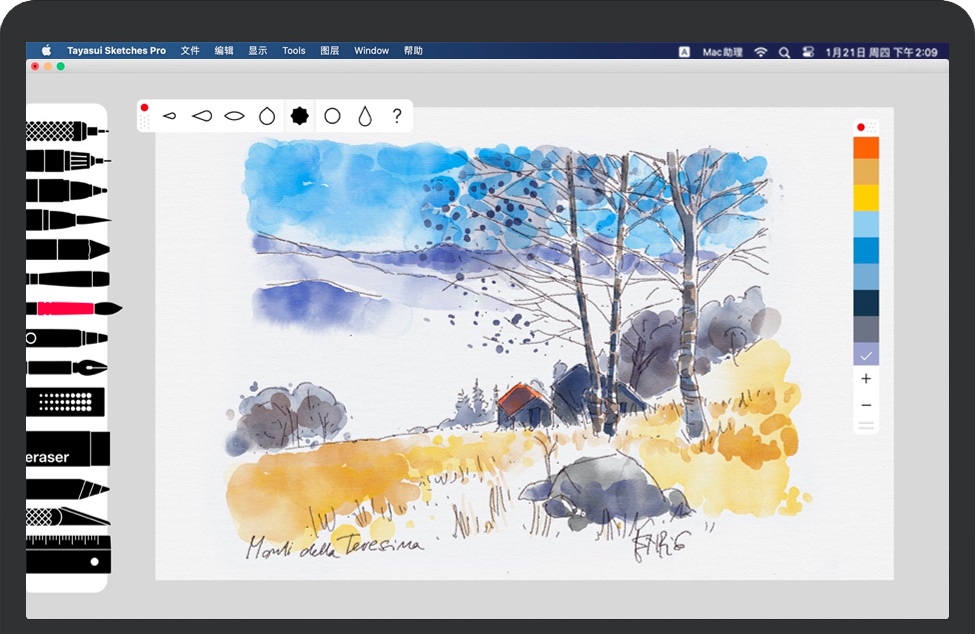Click red dot on color palette panel

coord(861,127)
